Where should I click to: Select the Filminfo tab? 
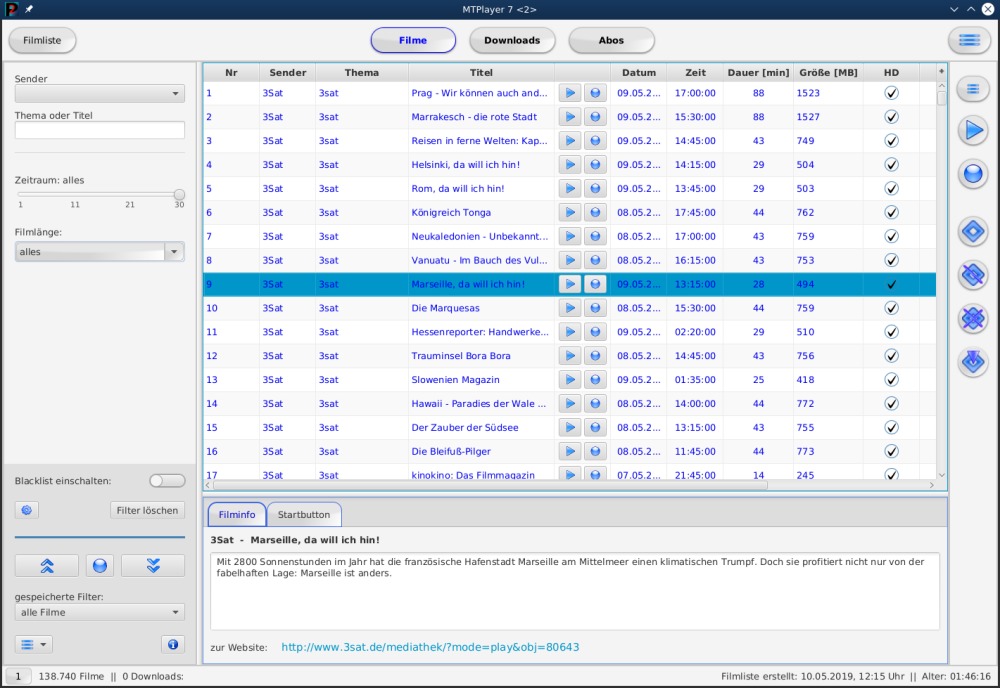click(237, 515)
